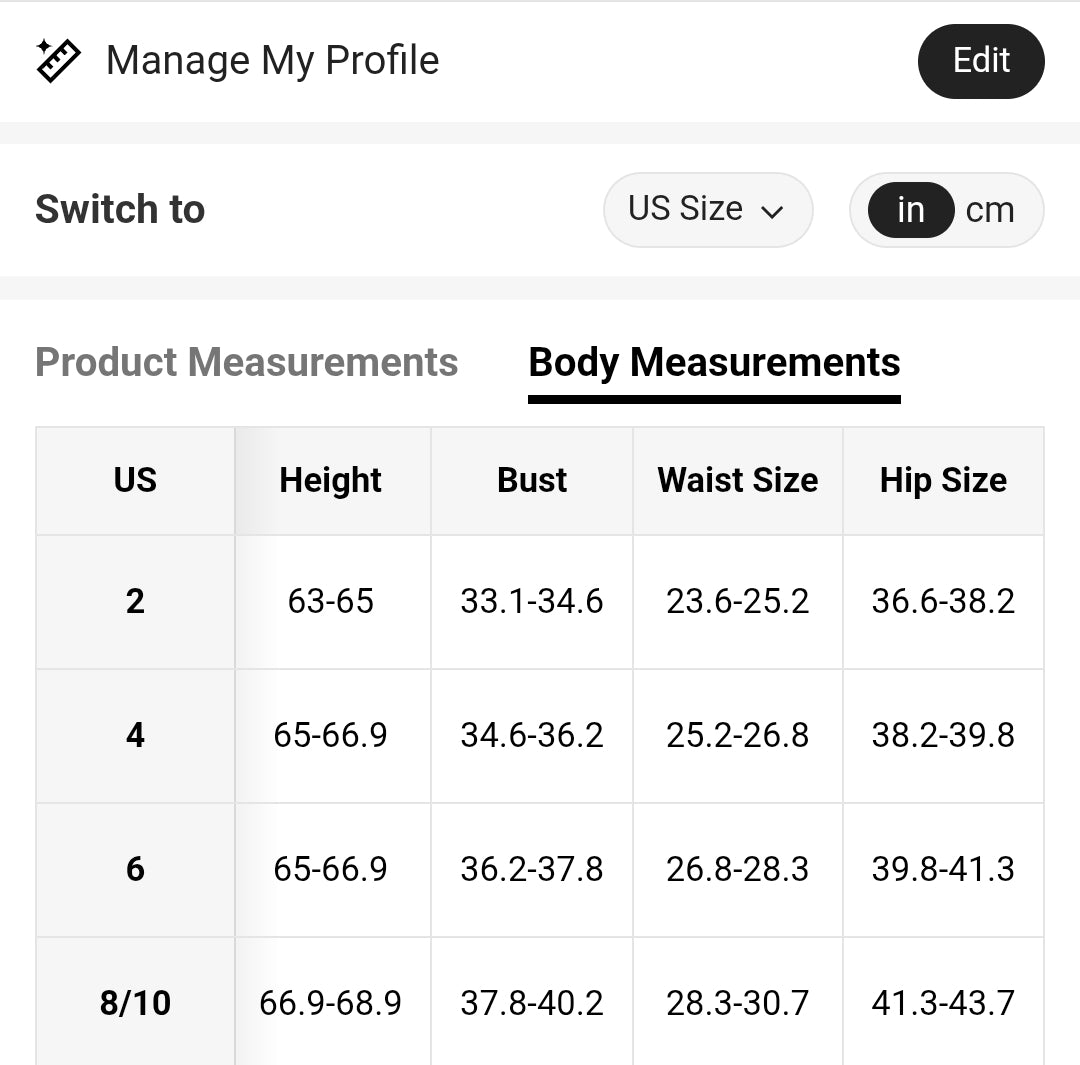Switch to the Product Measurements tab
Viewport: 1080px width, 1065px height.
point(247,362)
